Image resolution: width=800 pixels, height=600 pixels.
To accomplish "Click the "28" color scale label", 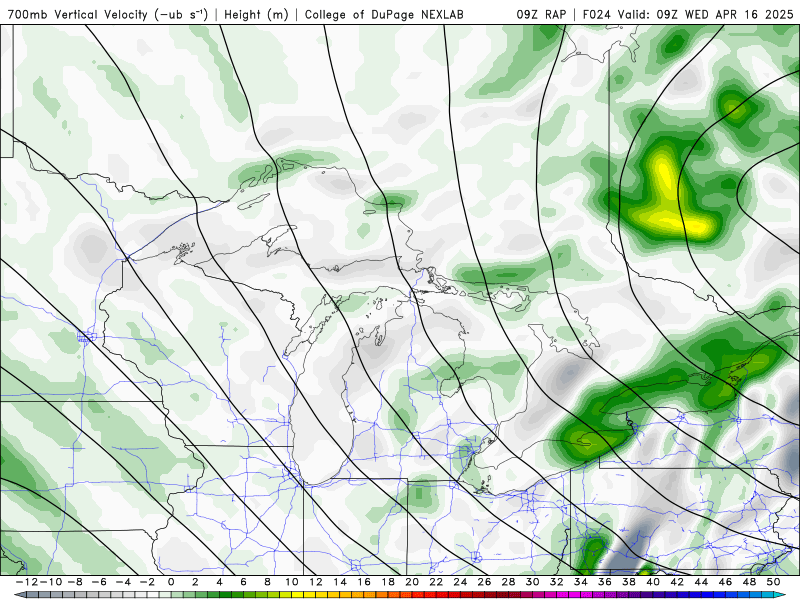I will point(508,582).
